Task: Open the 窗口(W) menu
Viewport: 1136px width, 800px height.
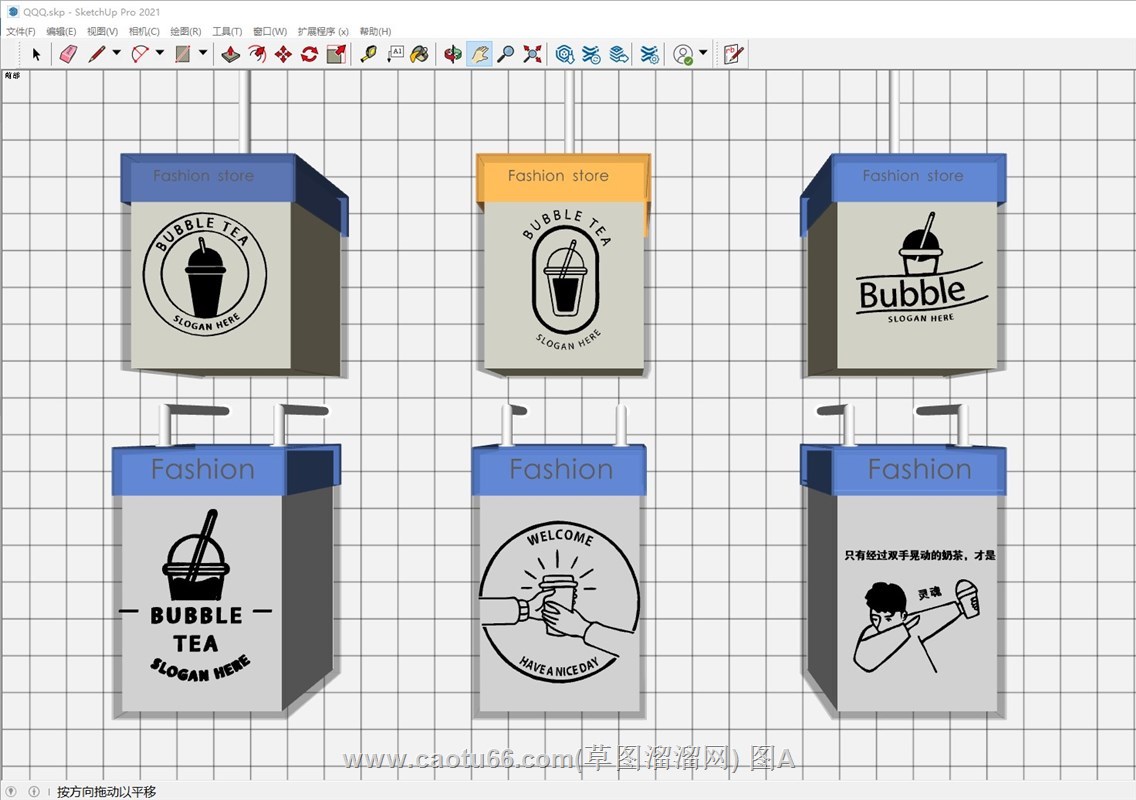Action: [270, 31]
